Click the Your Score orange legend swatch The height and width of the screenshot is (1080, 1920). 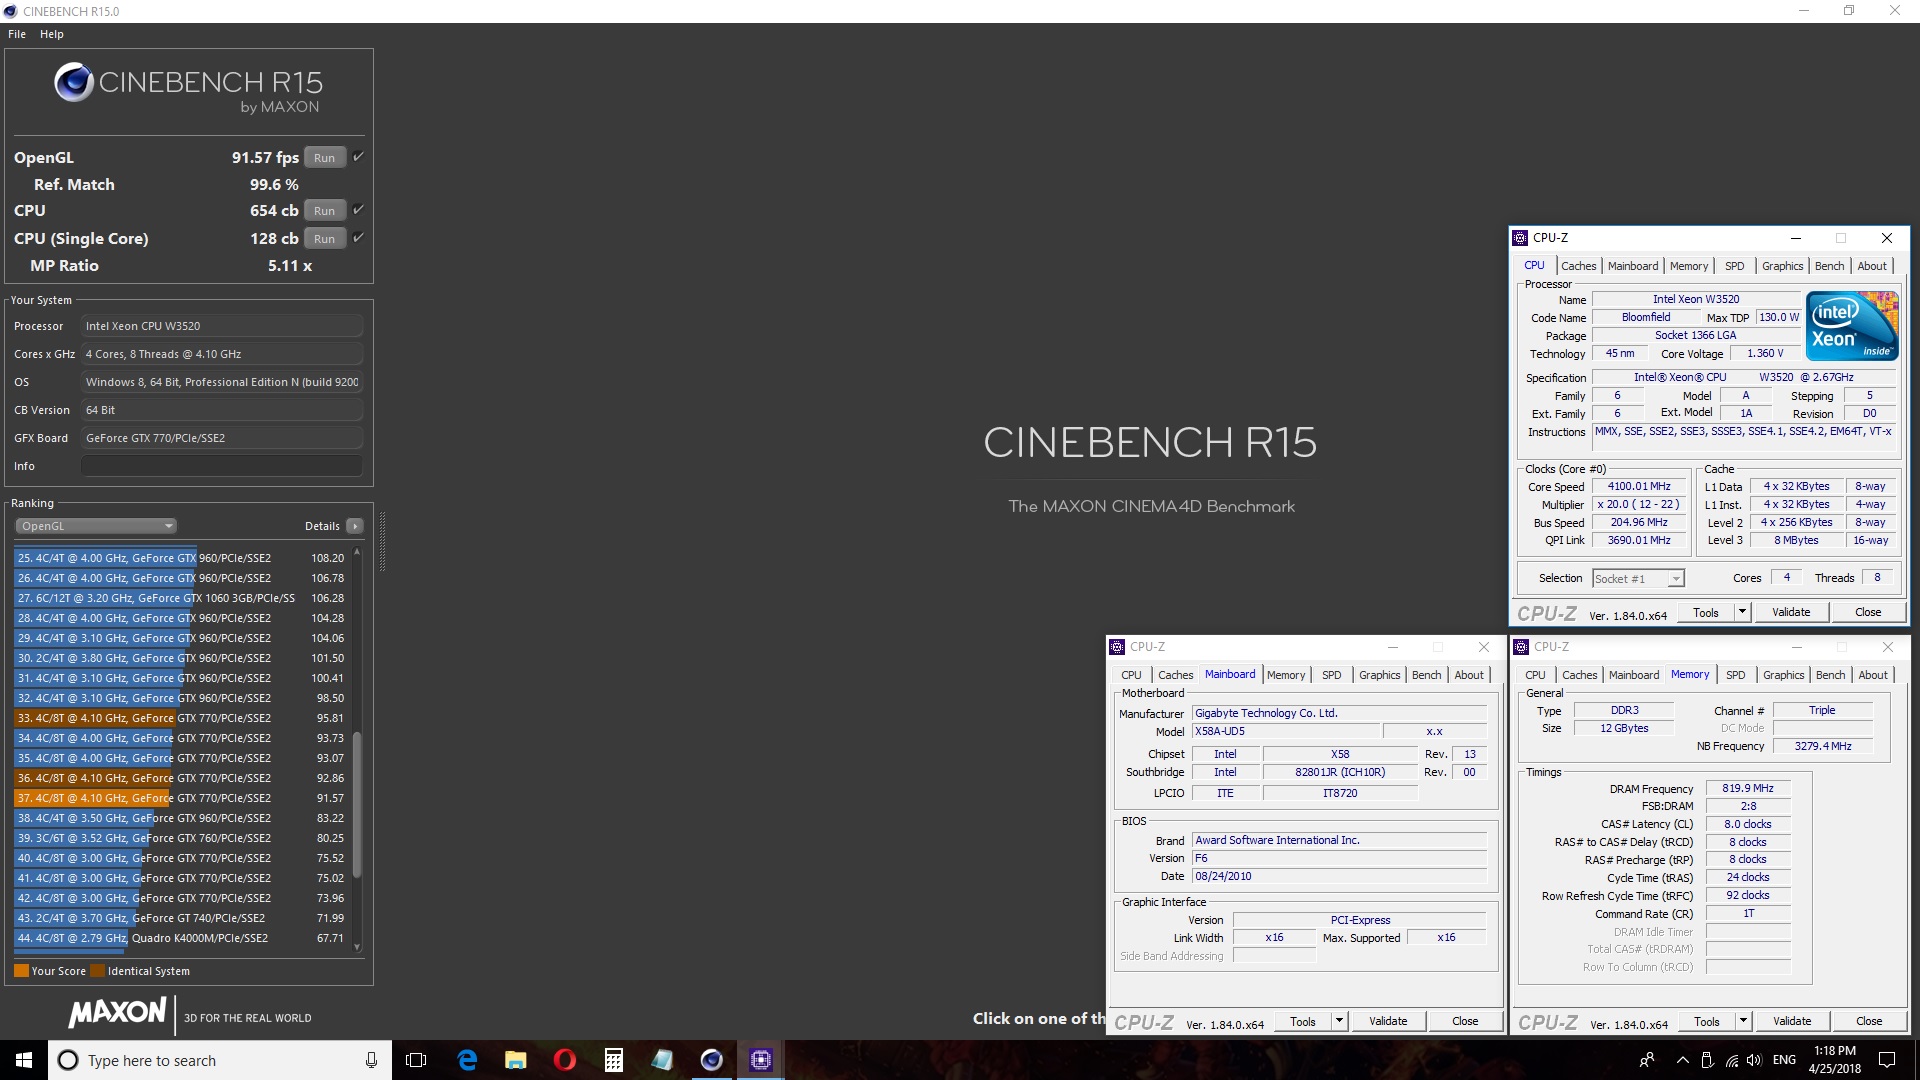click(x=21, y=971)
